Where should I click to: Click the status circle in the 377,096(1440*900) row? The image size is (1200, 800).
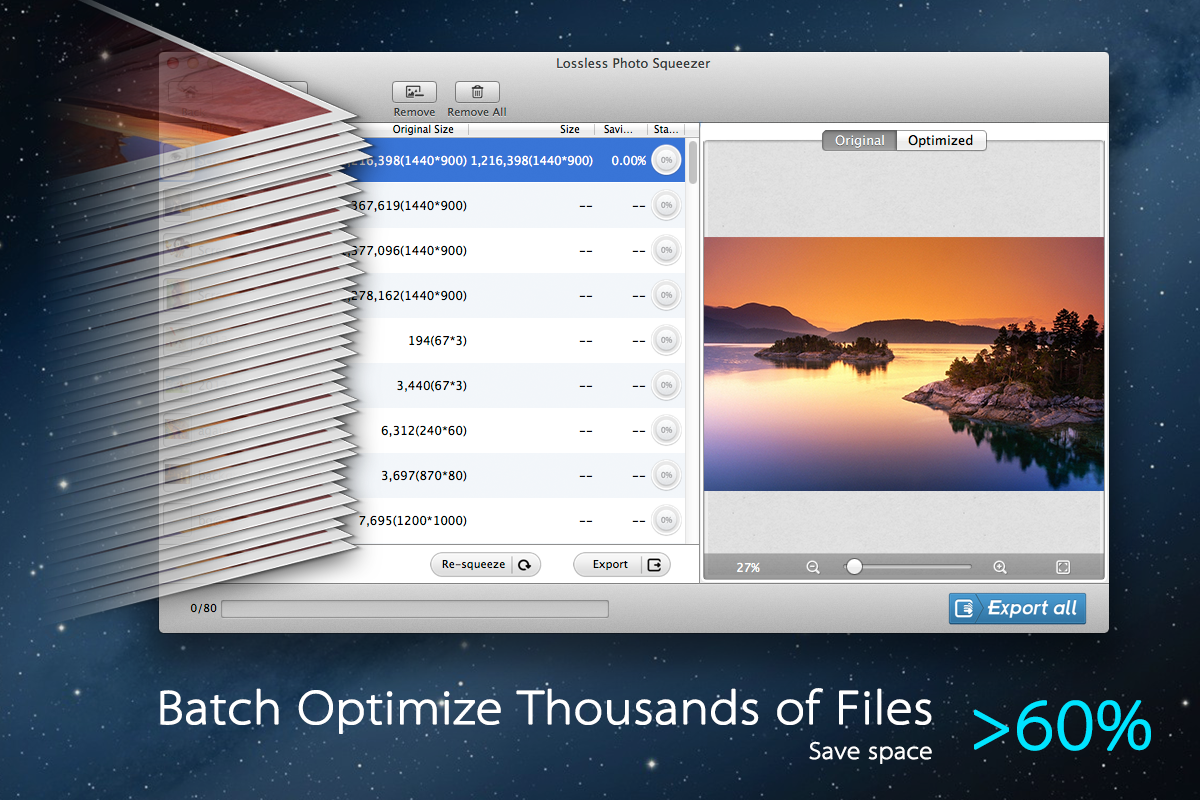pos(666,250)
